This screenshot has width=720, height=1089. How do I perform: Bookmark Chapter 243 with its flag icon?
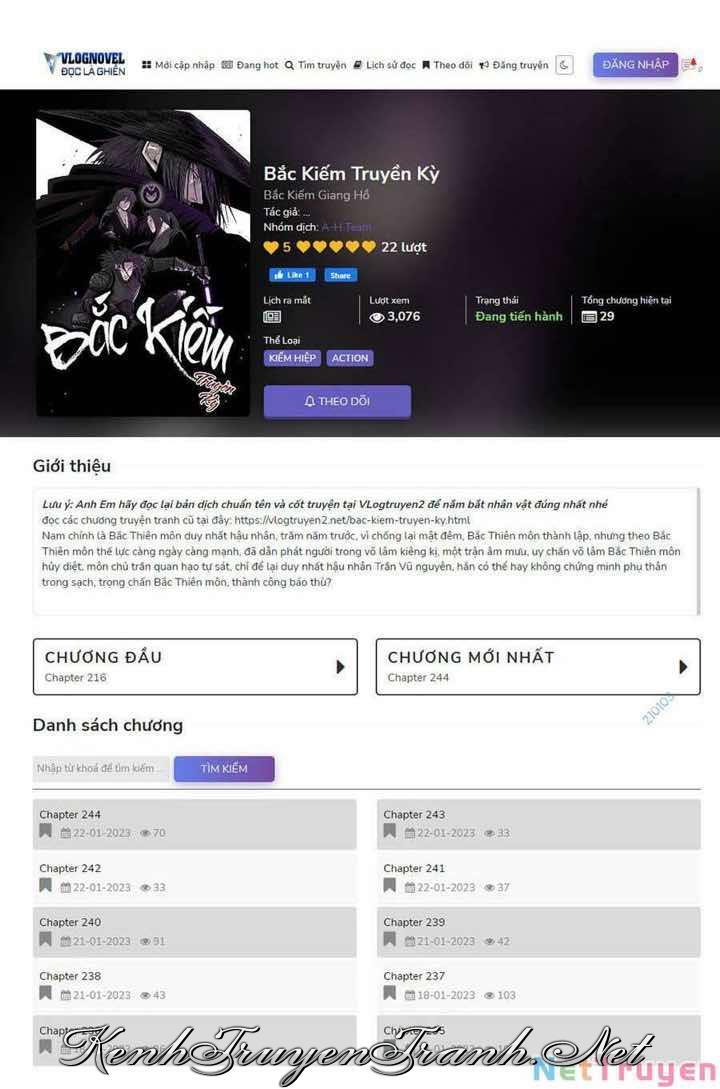coord(390,831)
